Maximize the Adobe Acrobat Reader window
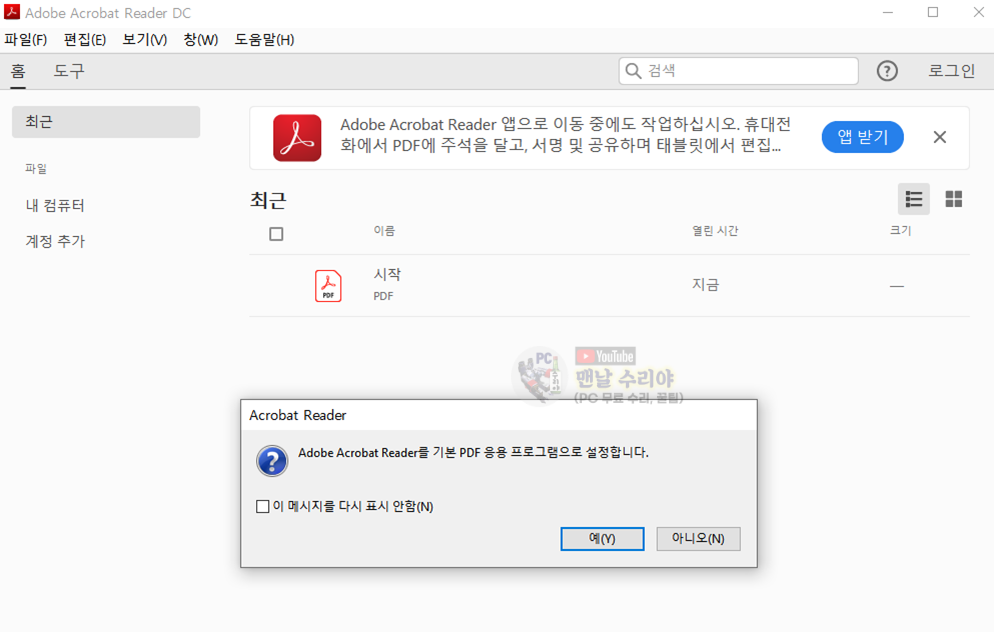This screenshot has height=632, width=994. click(x=933, y=12)
